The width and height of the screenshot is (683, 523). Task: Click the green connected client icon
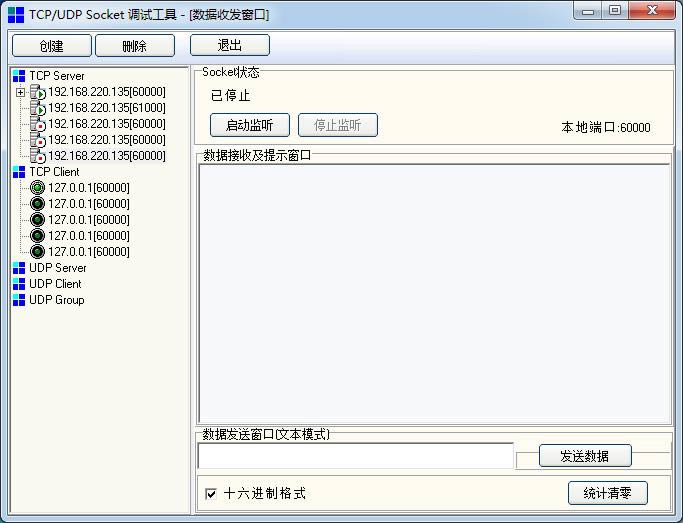pos(38,188)
